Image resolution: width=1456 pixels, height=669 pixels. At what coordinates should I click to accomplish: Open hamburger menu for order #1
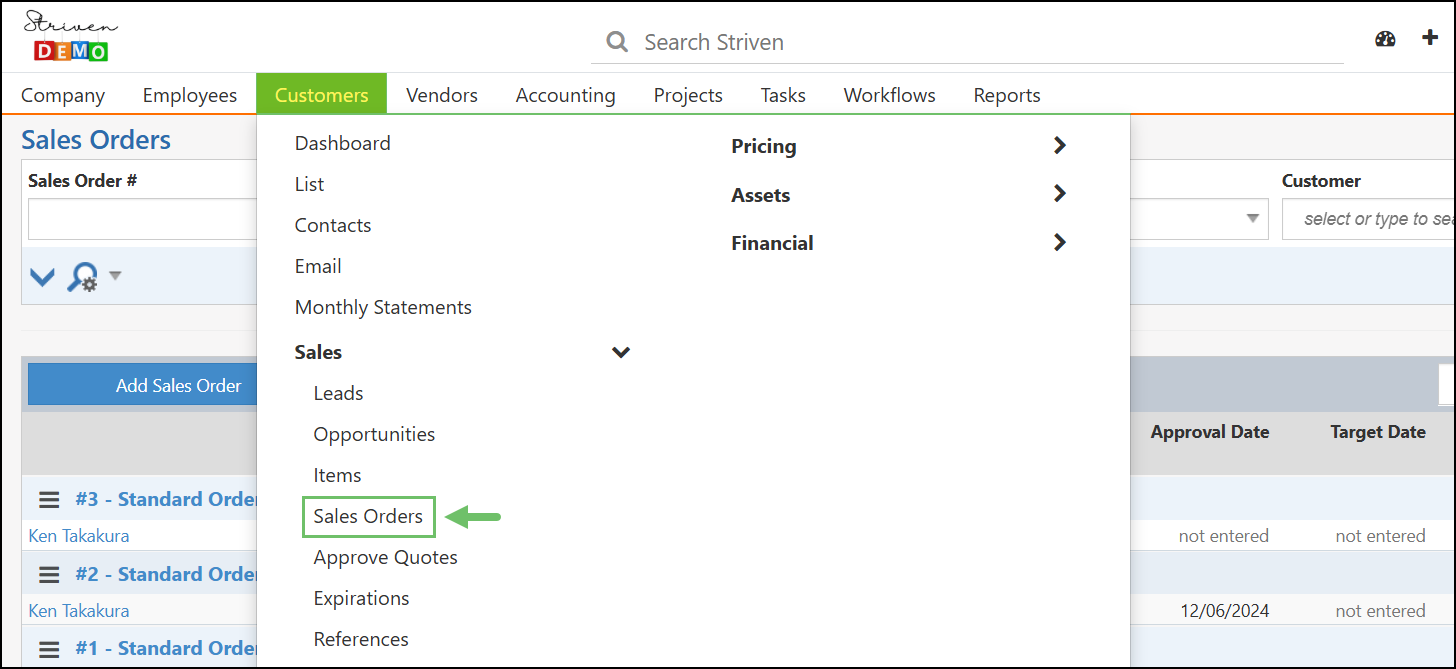[50, 648]
